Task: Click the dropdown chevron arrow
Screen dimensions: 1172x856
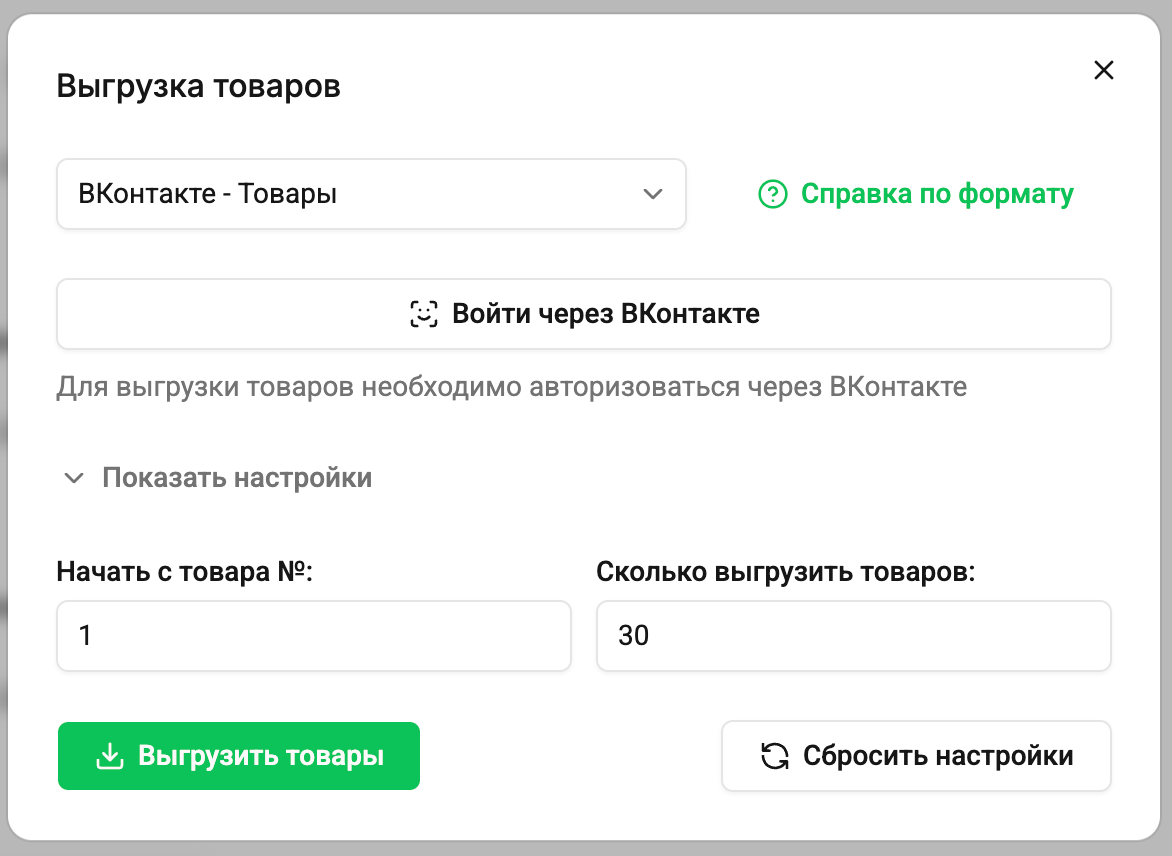Action: [653, 194]
